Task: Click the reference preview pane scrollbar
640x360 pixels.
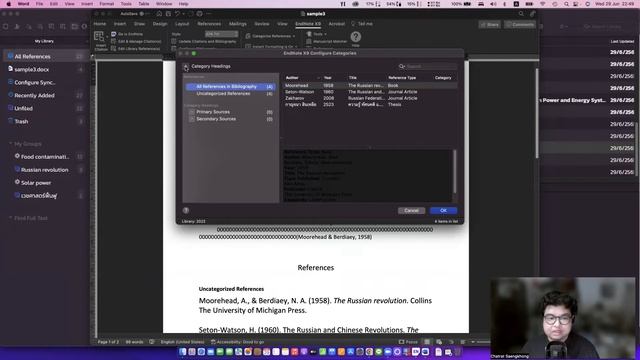Action: pos(454,171)
